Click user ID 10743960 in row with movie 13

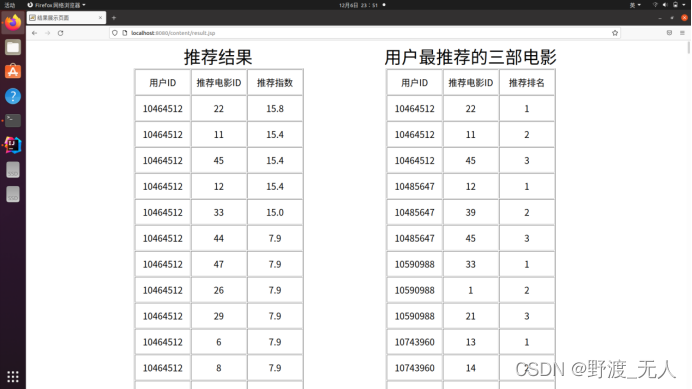[x=414, y=342]
